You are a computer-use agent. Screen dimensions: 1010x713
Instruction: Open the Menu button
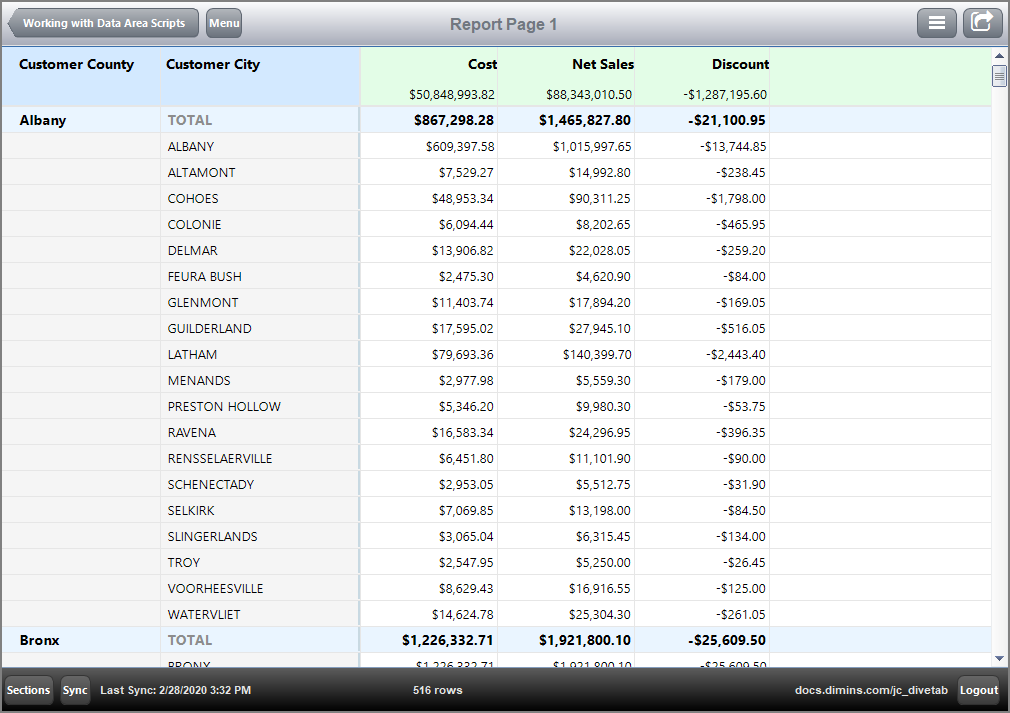(223, 22)
